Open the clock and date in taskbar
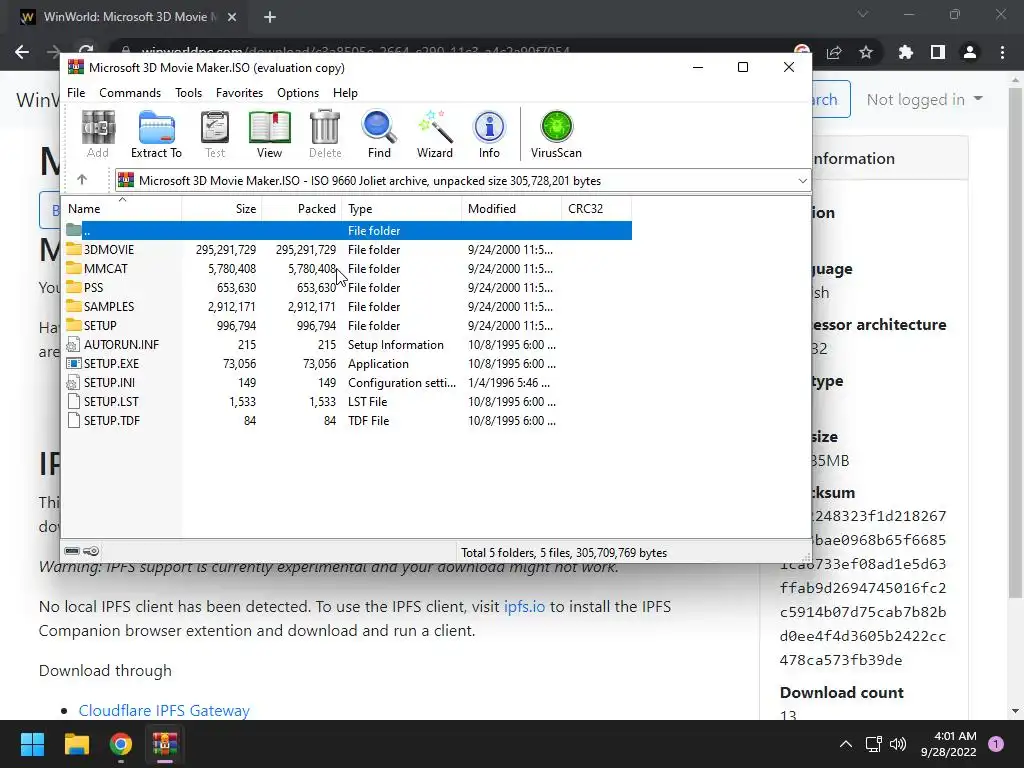This screenshot has width=1024, height=768. coord(948,744)
